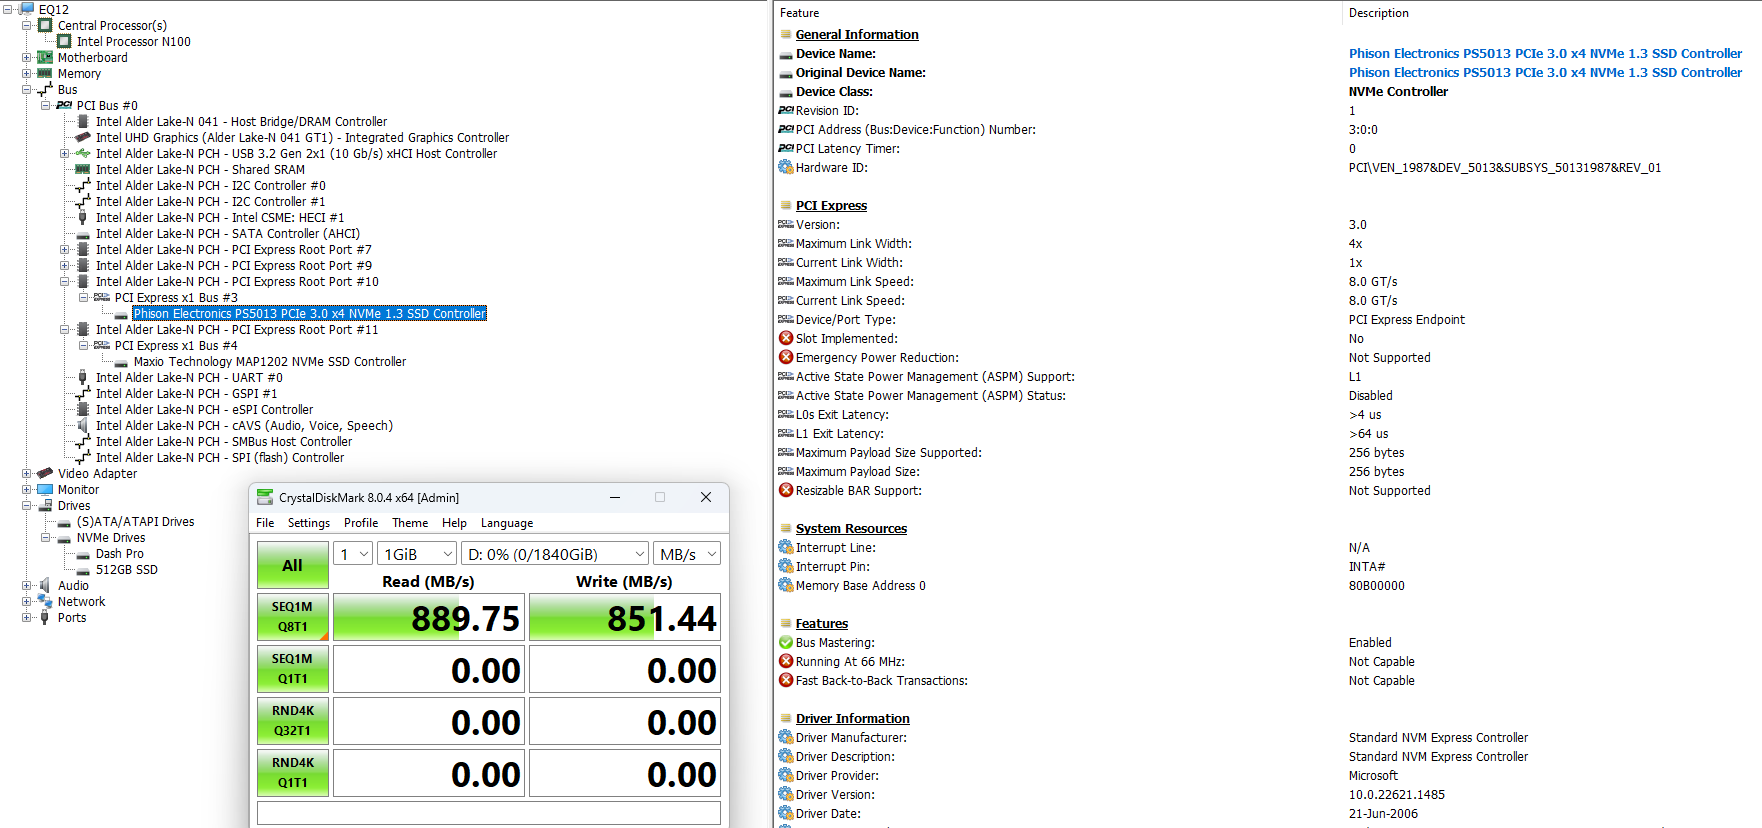
Task: Click the Emergency Power Reduction red X icon
Action: [x=786, y=357]
